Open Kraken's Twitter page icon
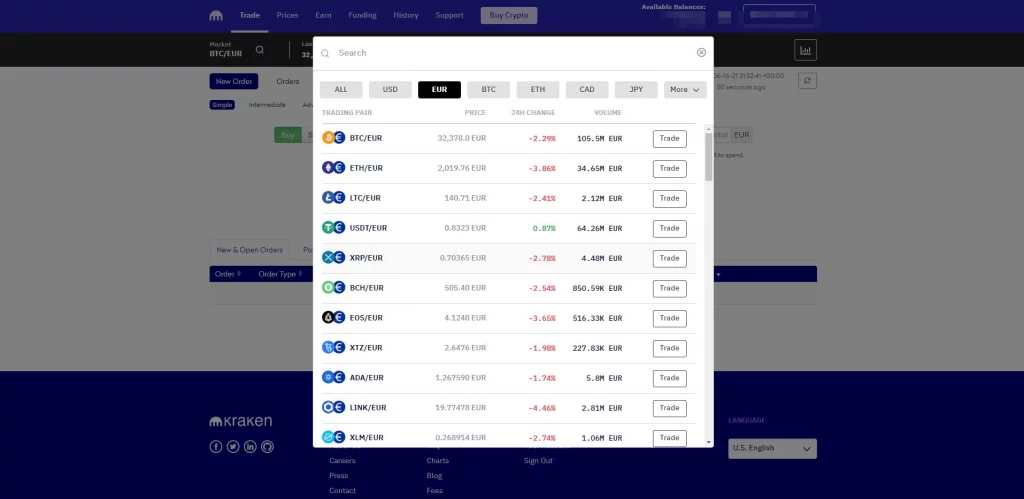The height and width of the screenshot is (499, 1024). click(x=233, y=446)
